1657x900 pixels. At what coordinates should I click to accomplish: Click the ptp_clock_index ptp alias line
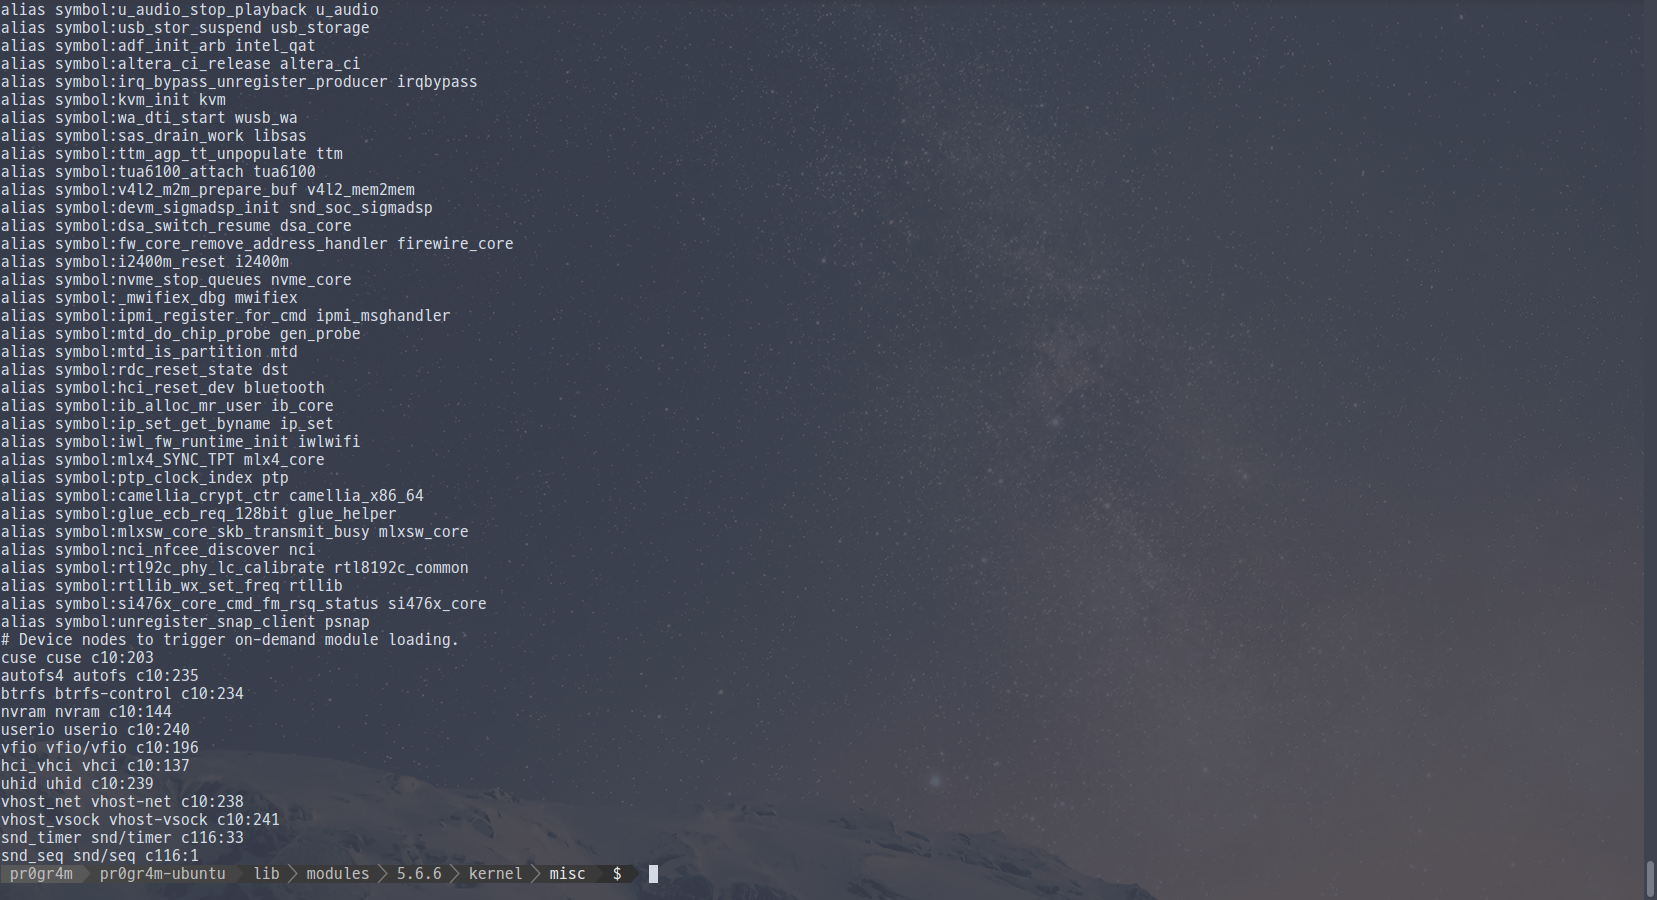(x=145, y=478)
